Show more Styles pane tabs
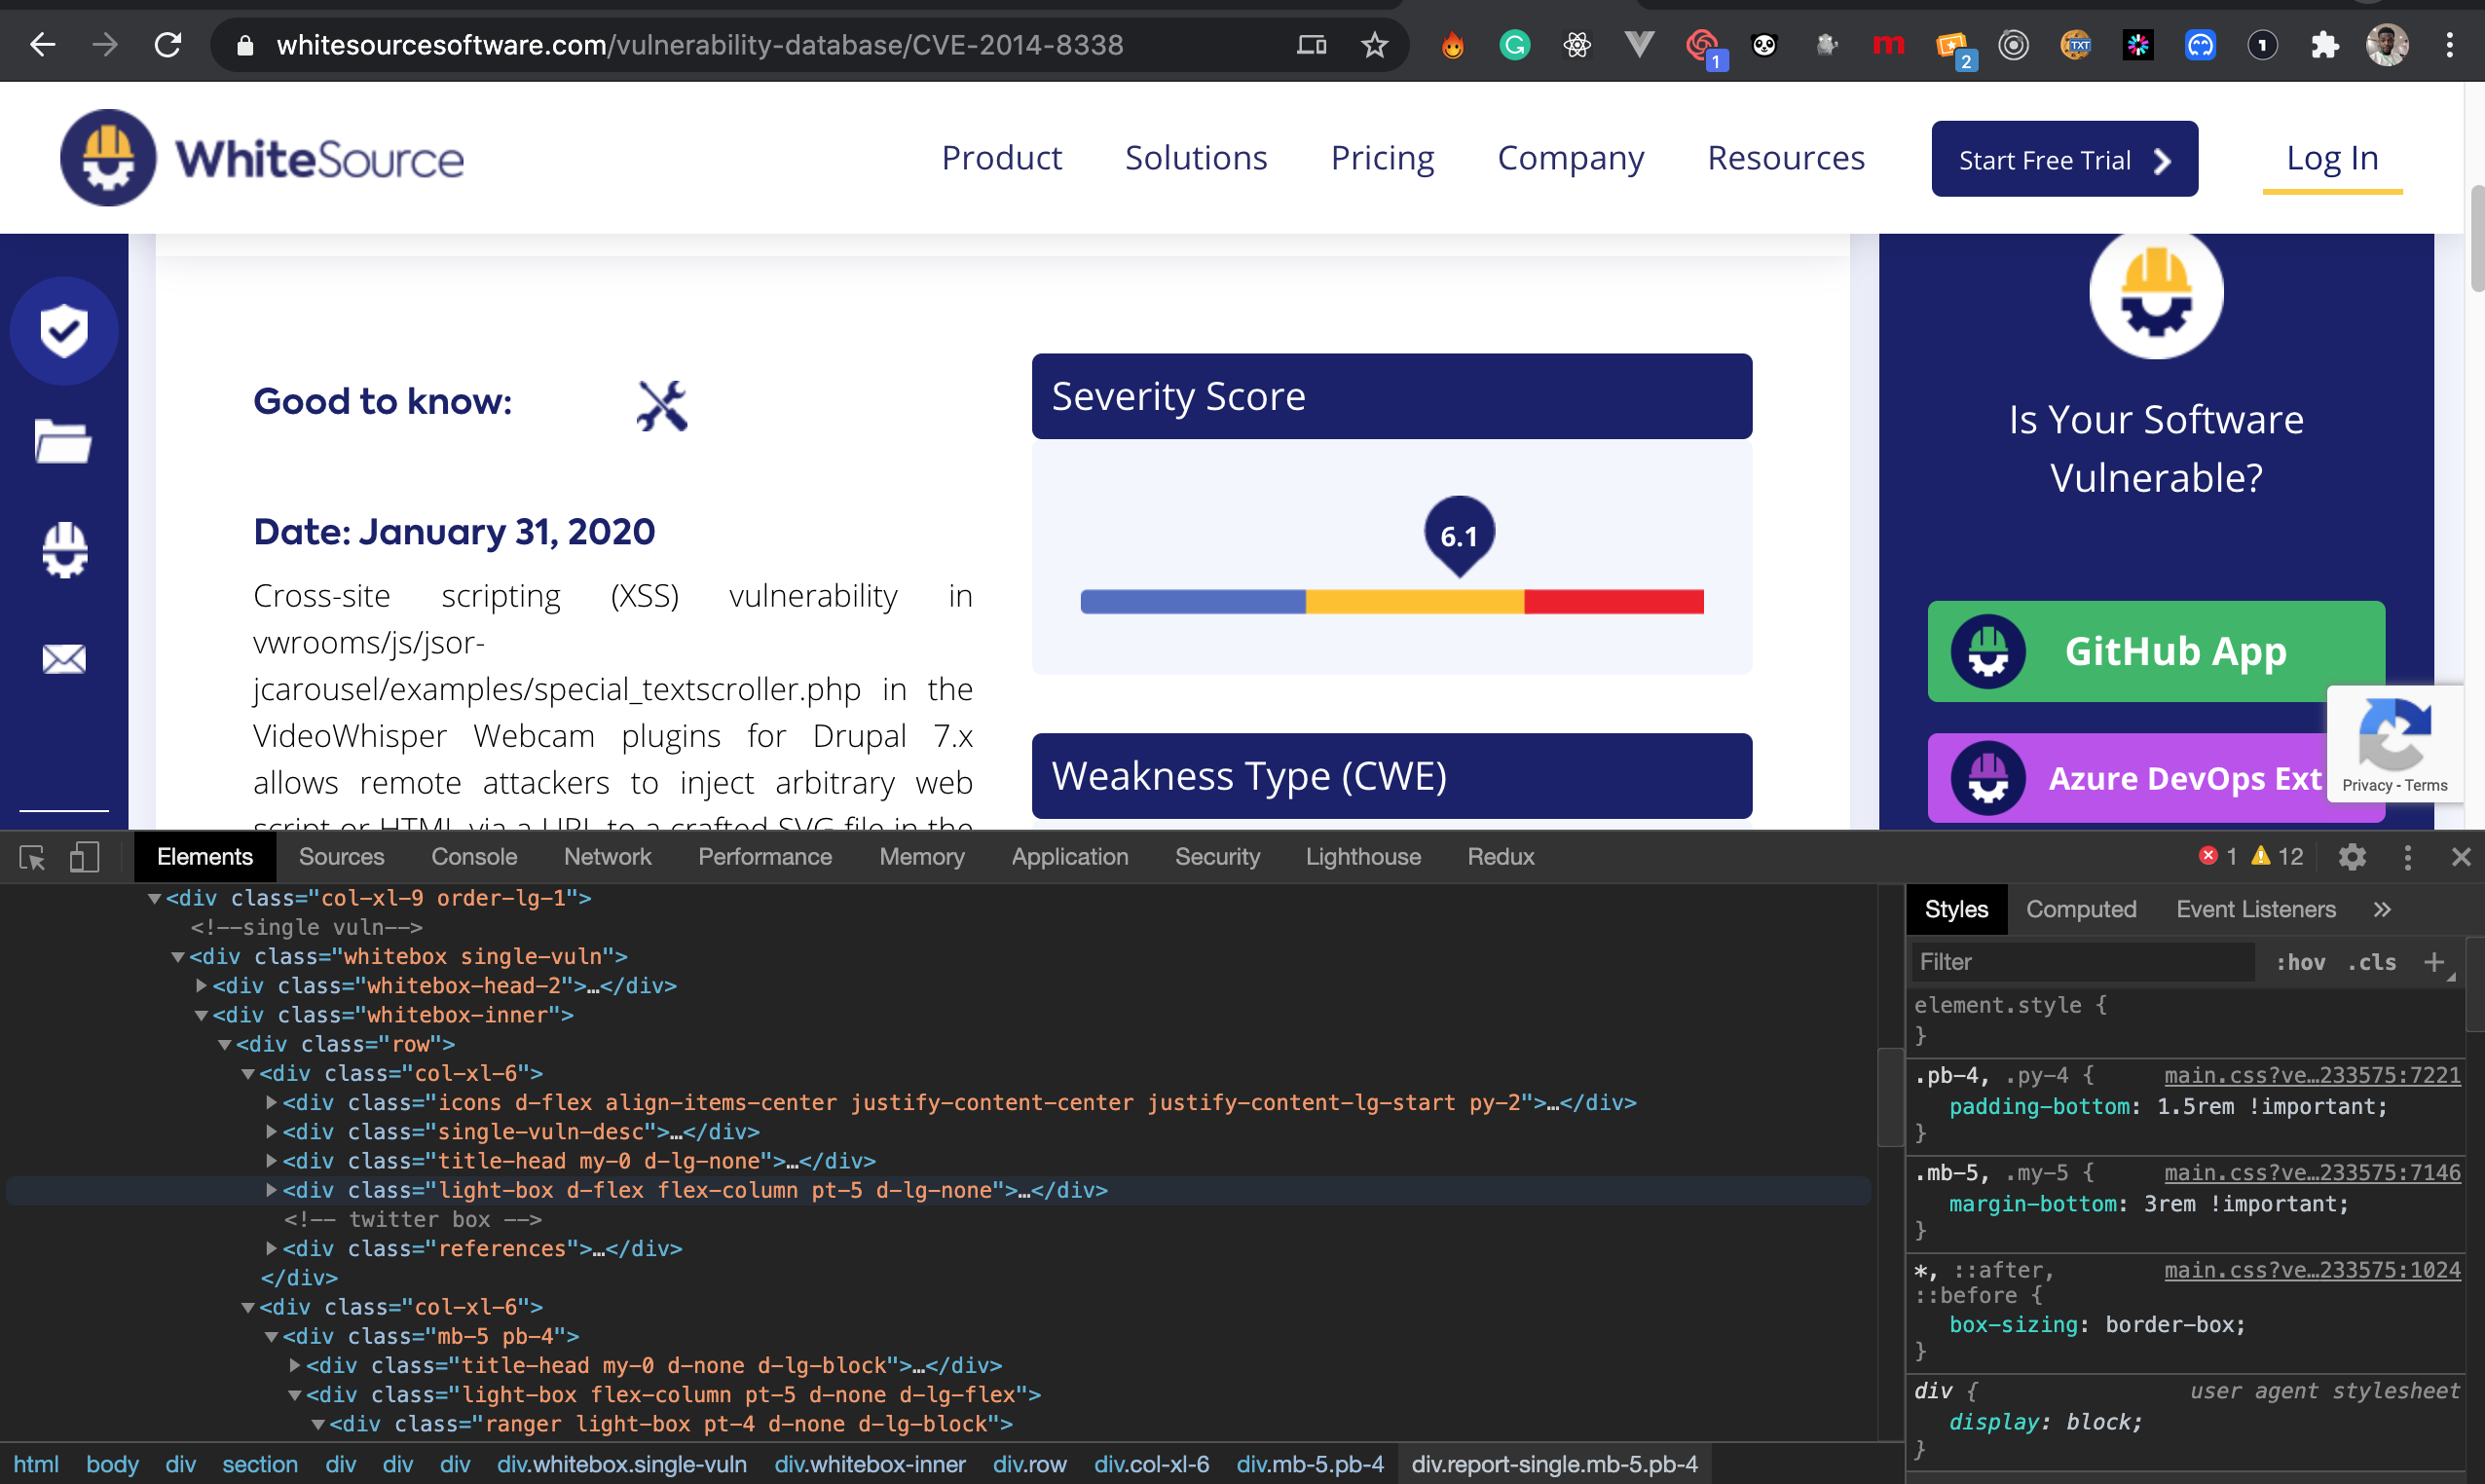 [2382, 909]
